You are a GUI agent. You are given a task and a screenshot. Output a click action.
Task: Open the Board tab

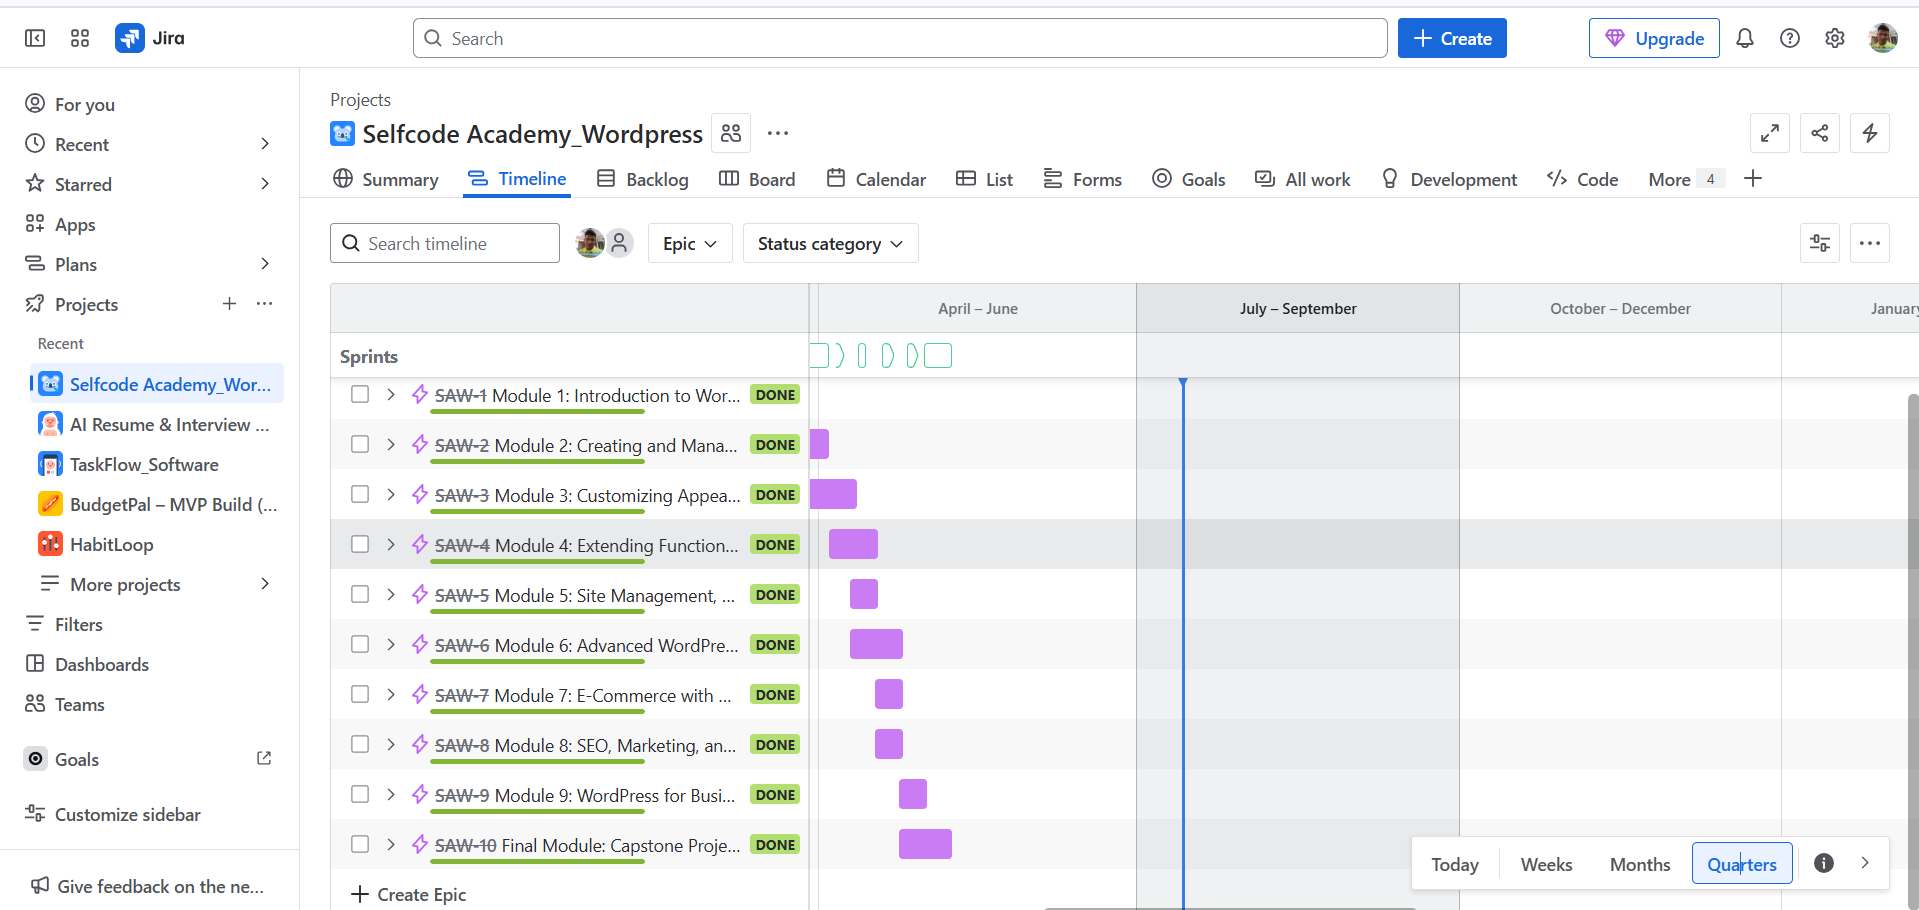point(757,179)
